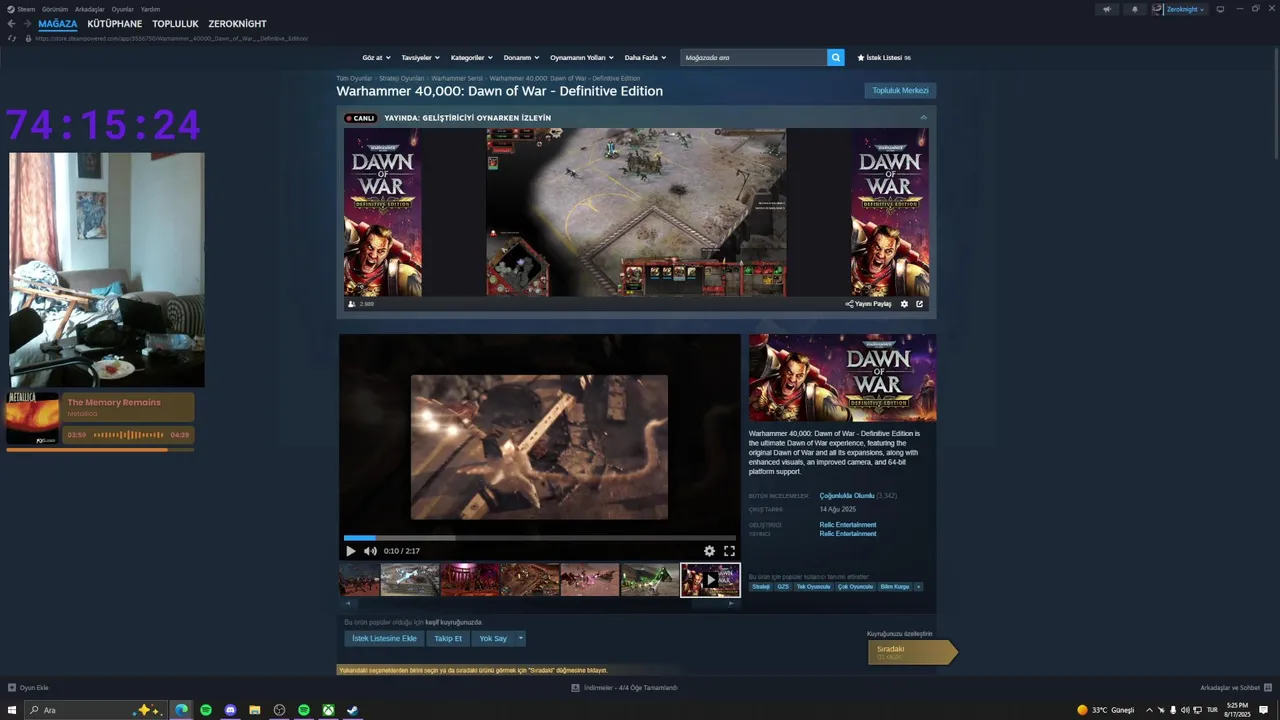The height and width of the screenshot is (720, 1280).
Task: Reload the store page with the refresh icon
Action: [x=12, y=38]
